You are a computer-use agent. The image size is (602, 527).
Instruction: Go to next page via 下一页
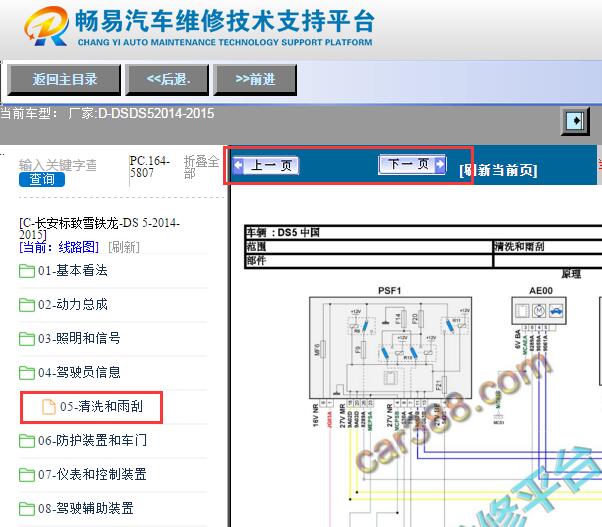coord(412,164)
